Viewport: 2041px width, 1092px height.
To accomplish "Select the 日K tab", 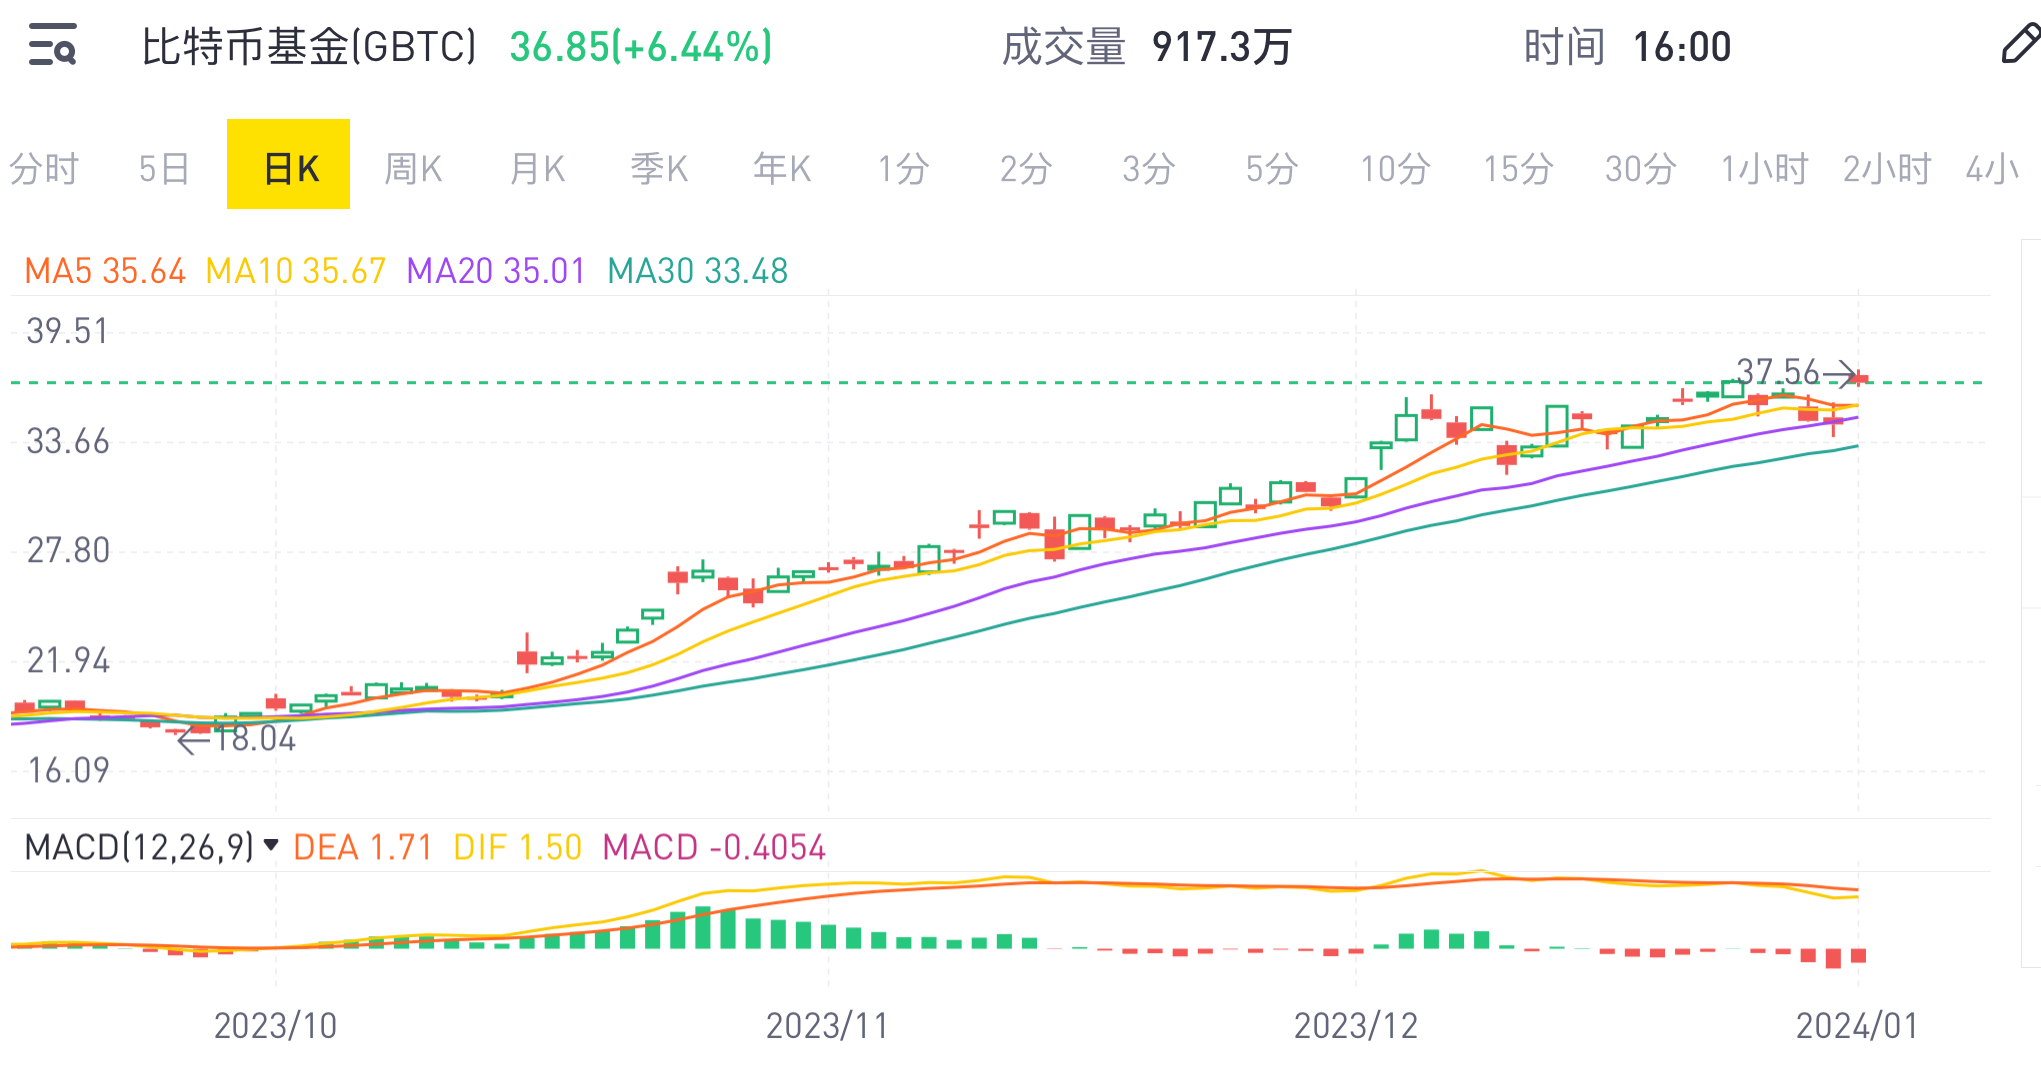I will click(289, 166).
